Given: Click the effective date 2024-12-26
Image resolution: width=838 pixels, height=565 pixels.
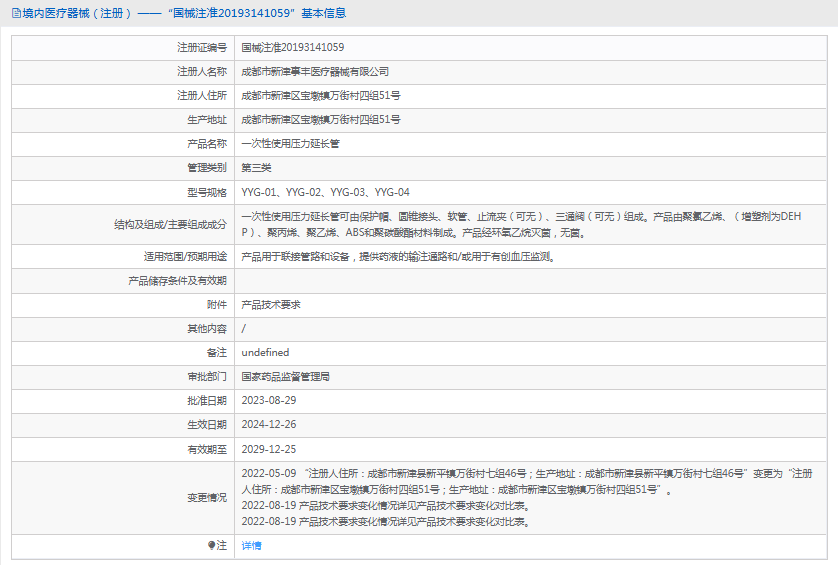Looking at the screenshot, I should [269, 425].
